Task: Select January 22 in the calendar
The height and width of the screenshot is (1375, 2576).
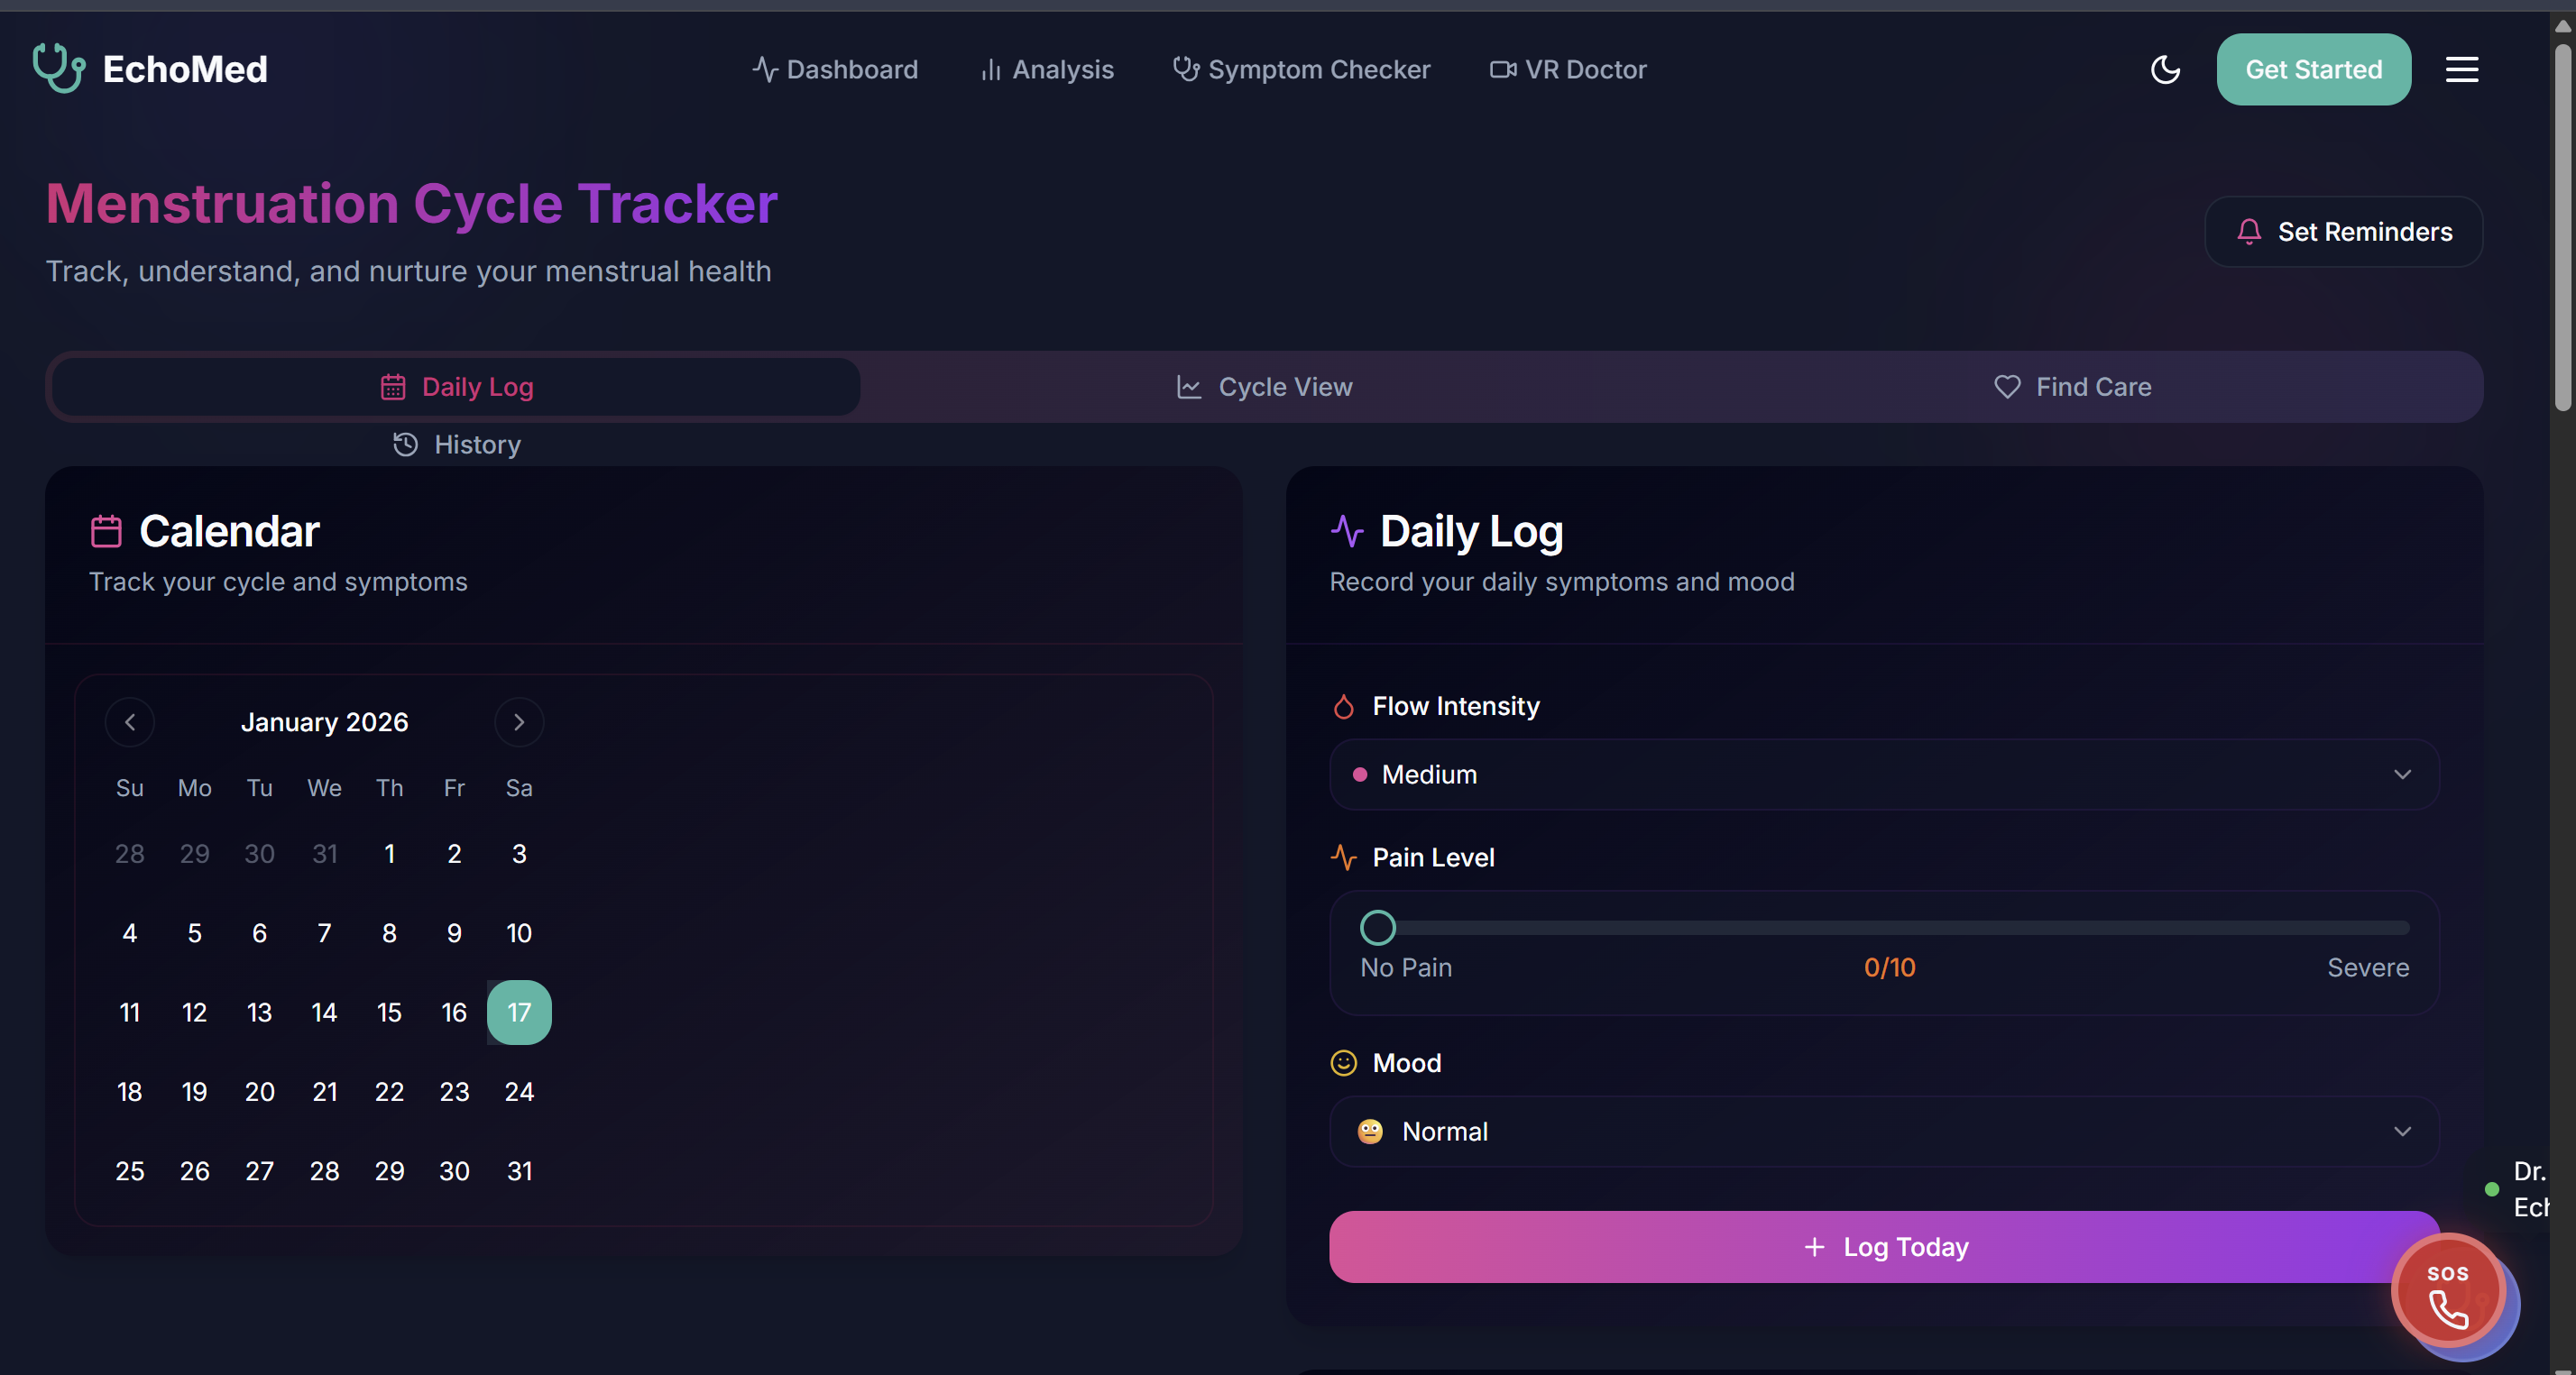Action: coord(389,1091)
